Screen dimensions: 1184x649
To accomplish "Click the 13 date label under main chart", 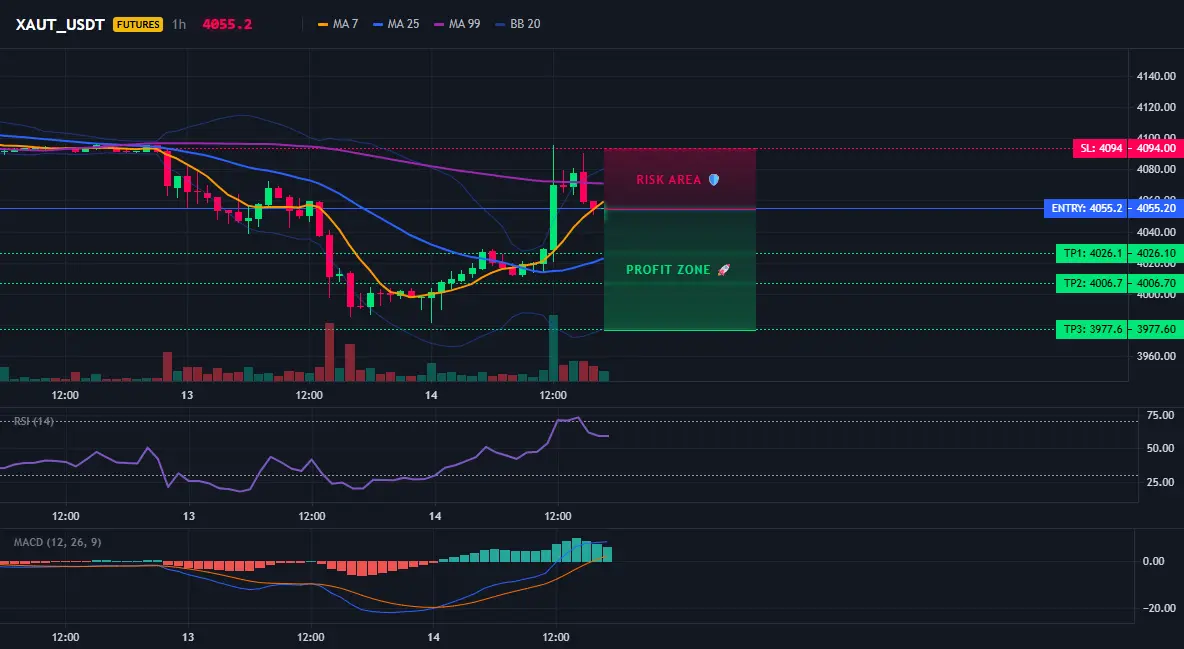I will (187, 395).
